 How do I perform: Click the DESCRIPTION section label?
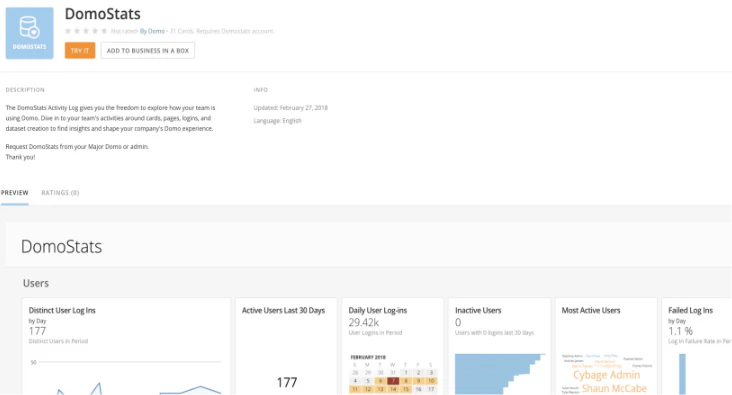coord(25,90)
